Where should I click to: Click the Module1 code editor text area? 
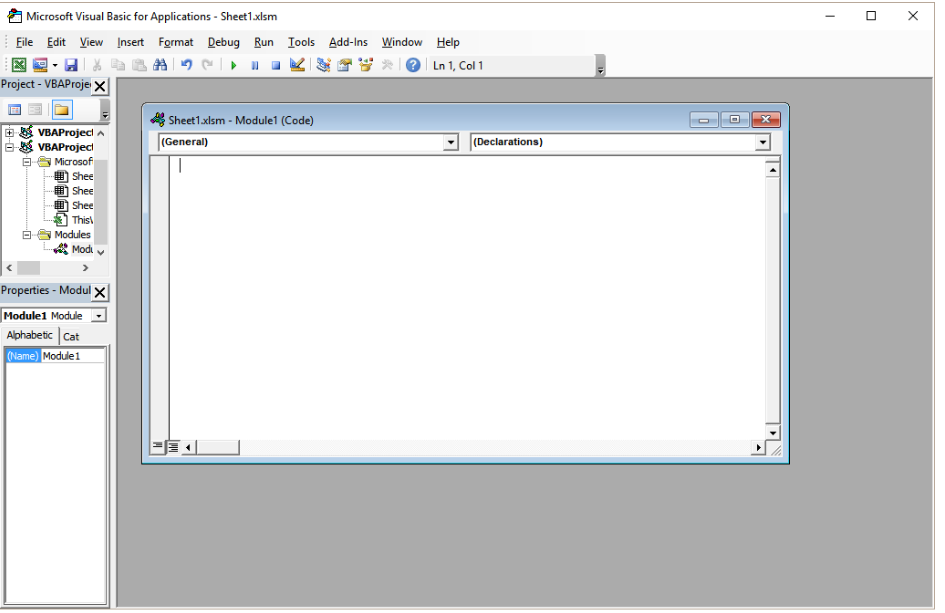click(x=467, y=298)
